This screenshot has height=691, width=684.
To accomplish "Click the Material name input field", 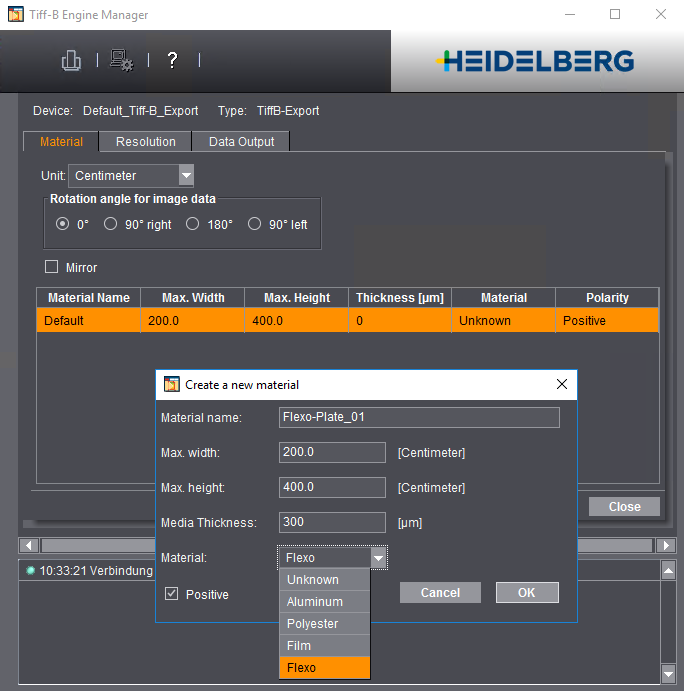I will 419,418.
